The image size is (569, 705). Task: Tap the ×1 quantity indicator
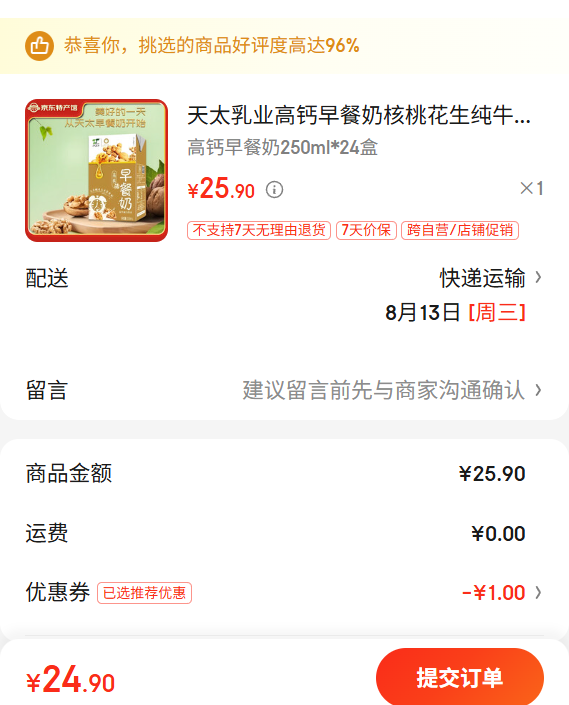532,188
